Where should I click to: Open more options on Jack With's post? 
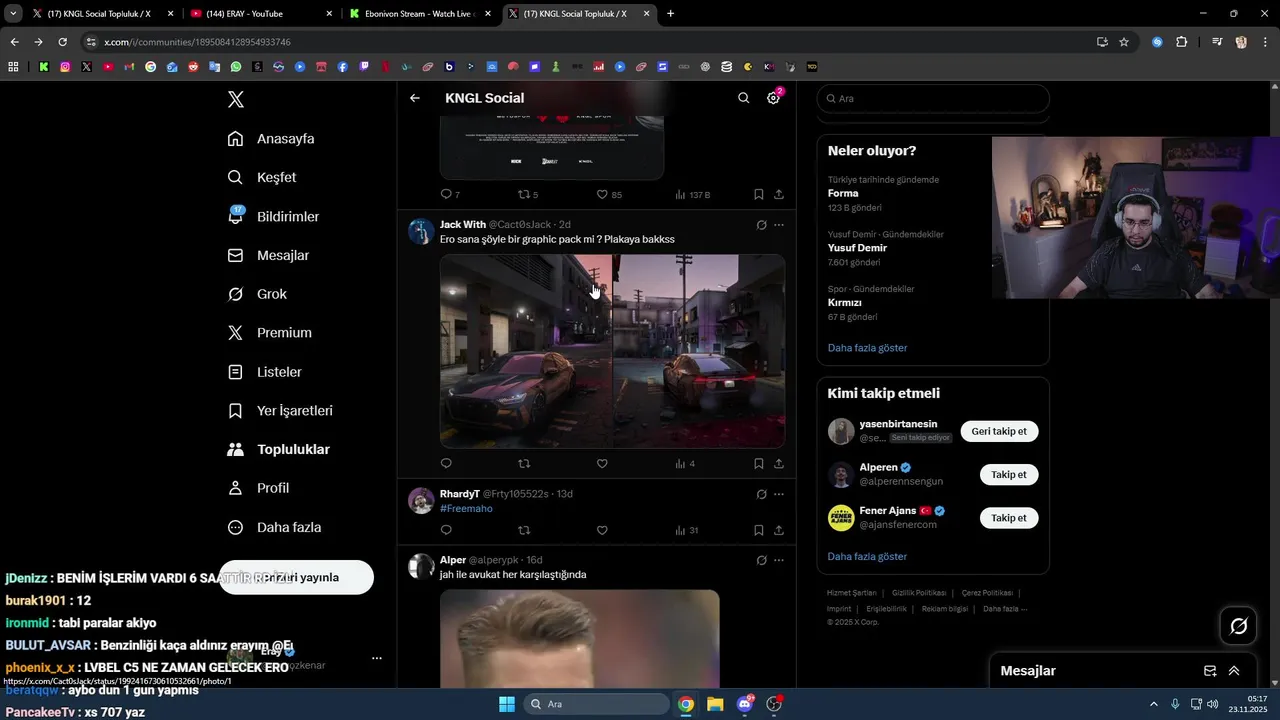click(779, 225)
